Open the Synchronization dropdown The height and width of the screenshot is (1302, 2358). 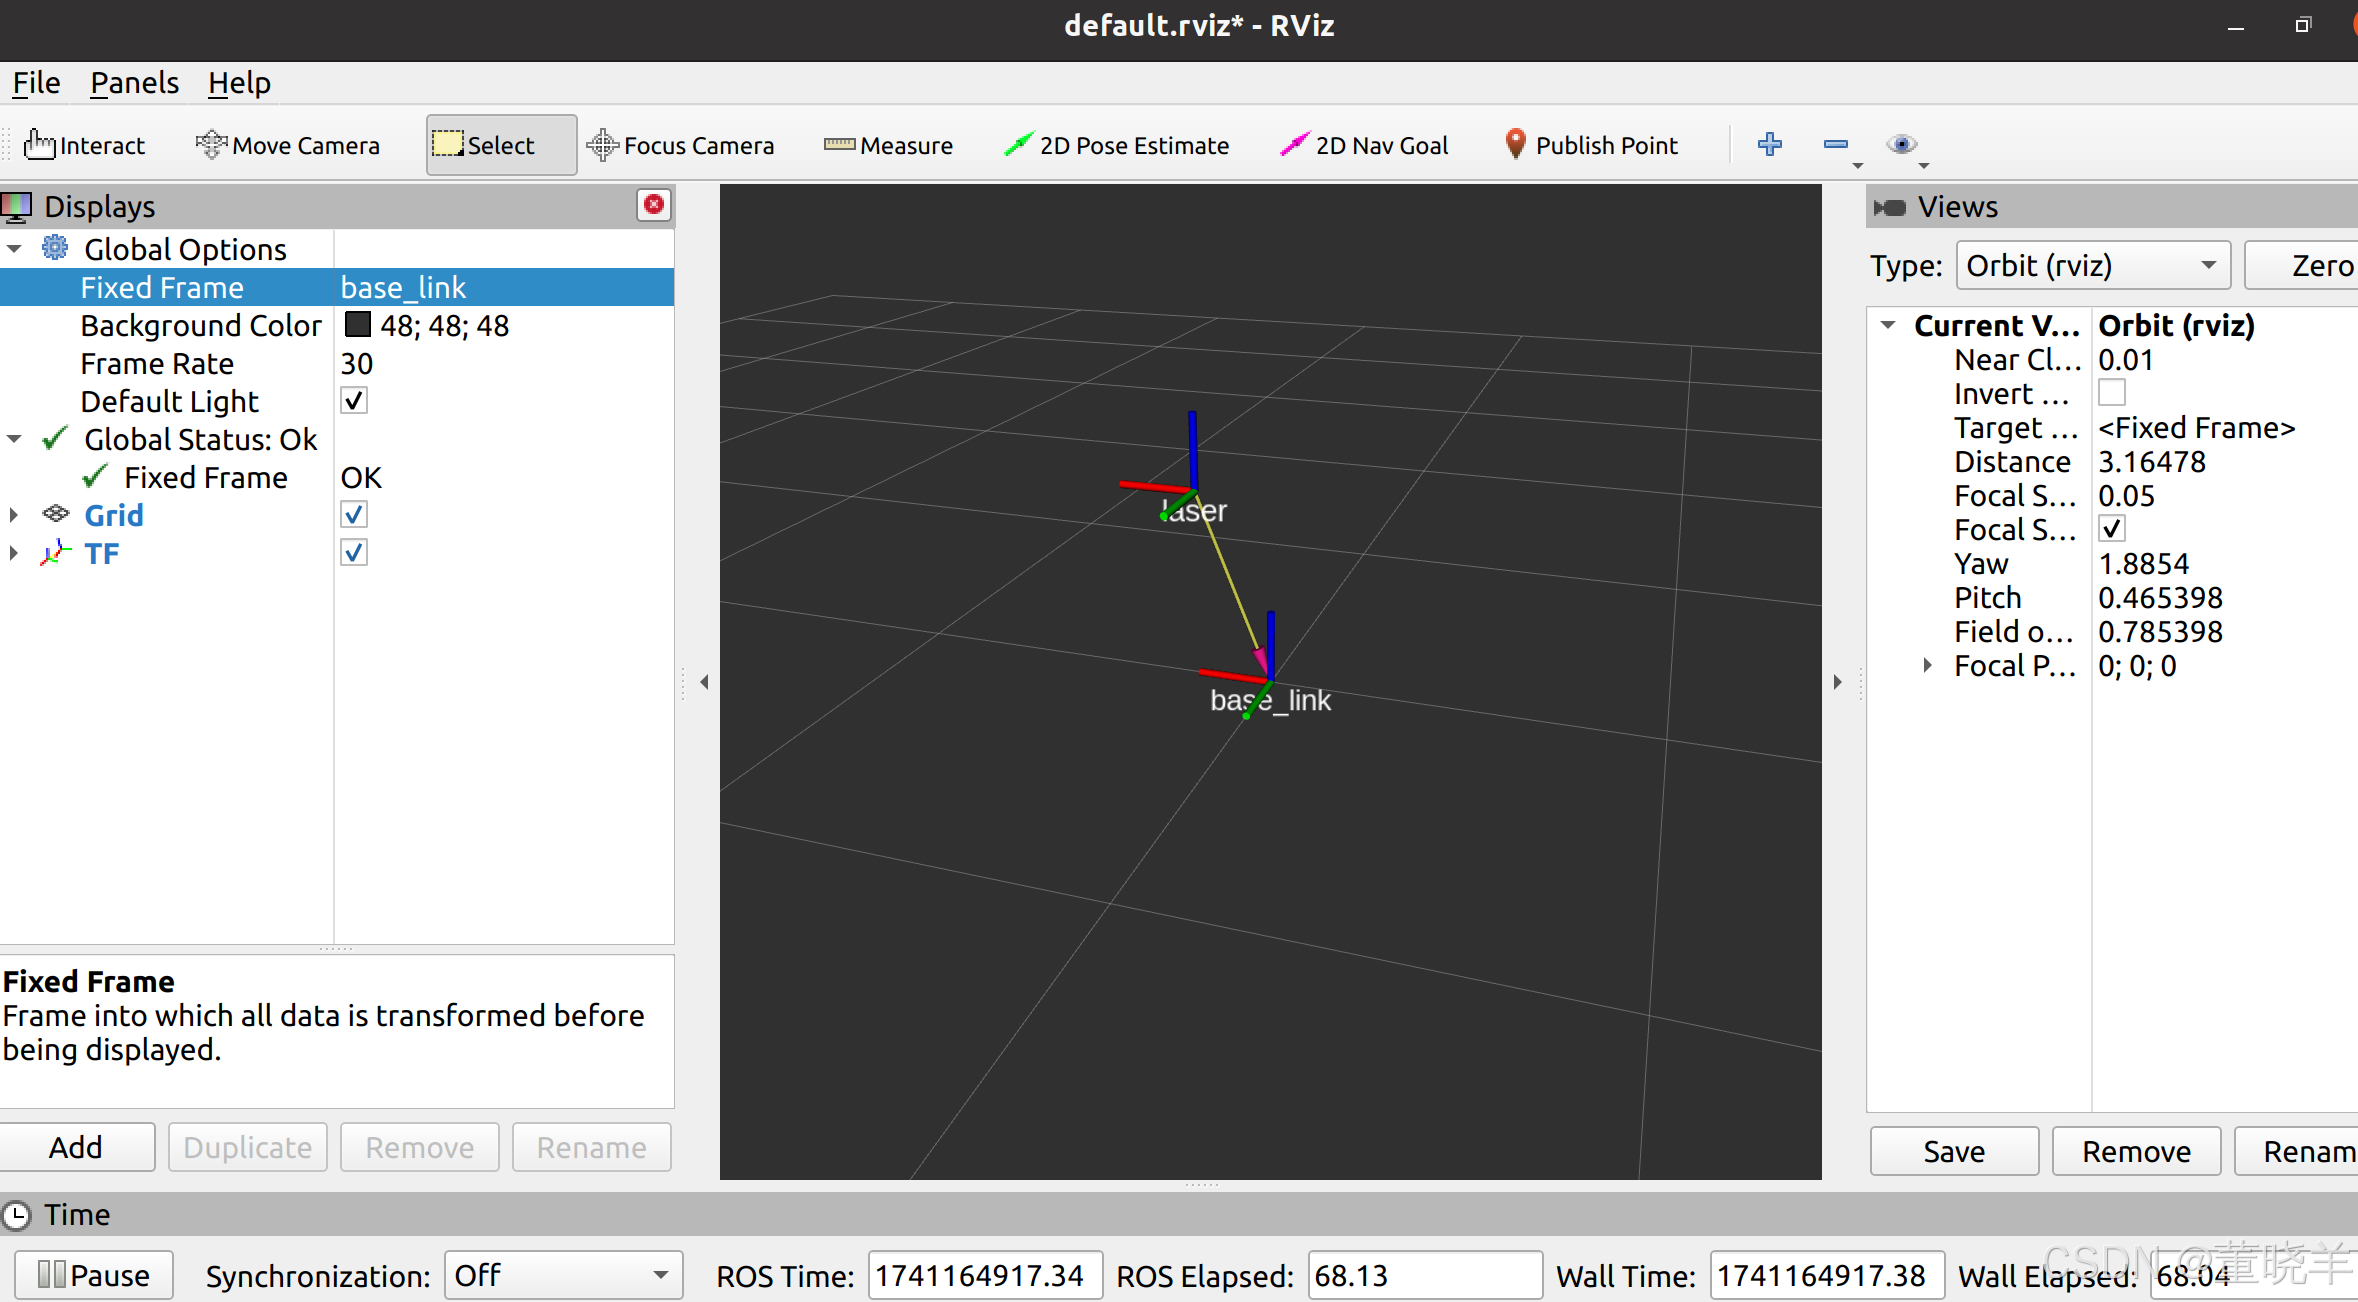pos(562,1275)
